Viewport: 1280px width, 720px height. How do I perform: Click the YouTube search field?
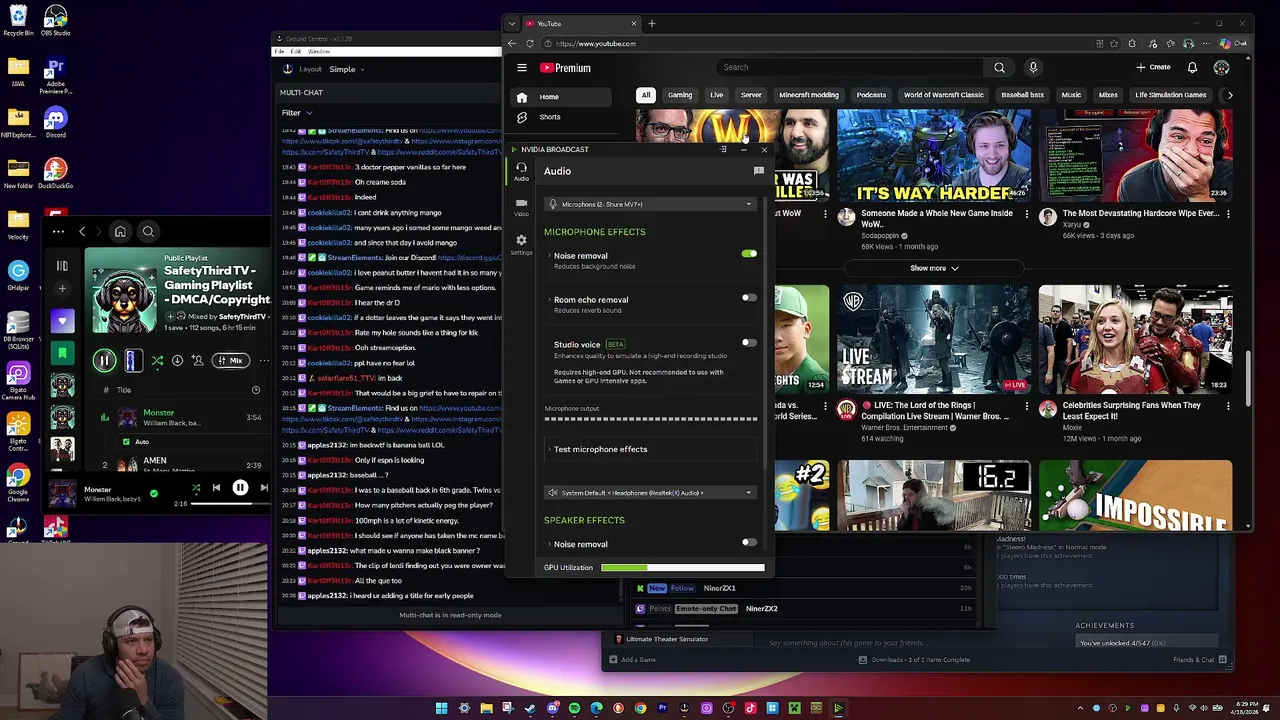850,67
